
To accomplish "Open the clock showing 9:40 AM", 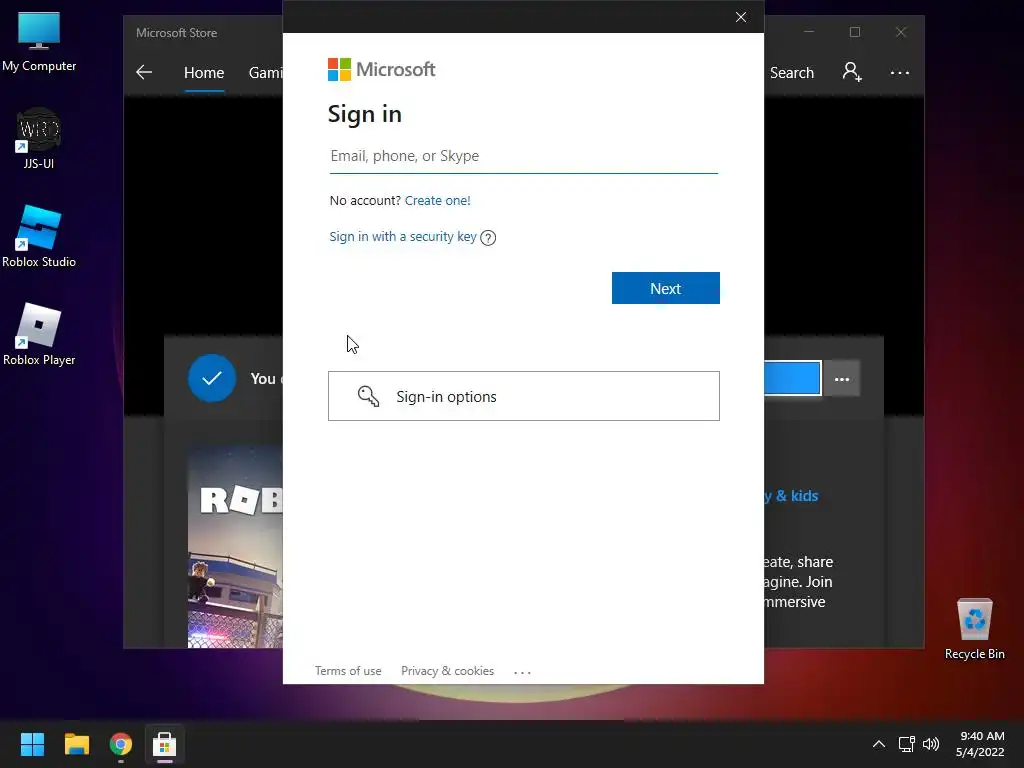I will click(x=980, y=744).
